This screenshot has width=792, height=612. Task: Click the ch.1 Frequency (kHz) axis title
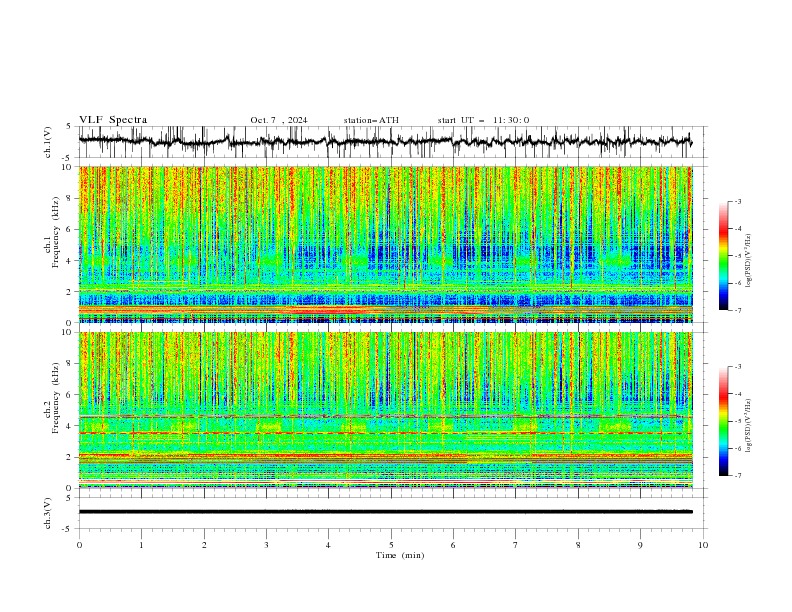tap(56, 233)
